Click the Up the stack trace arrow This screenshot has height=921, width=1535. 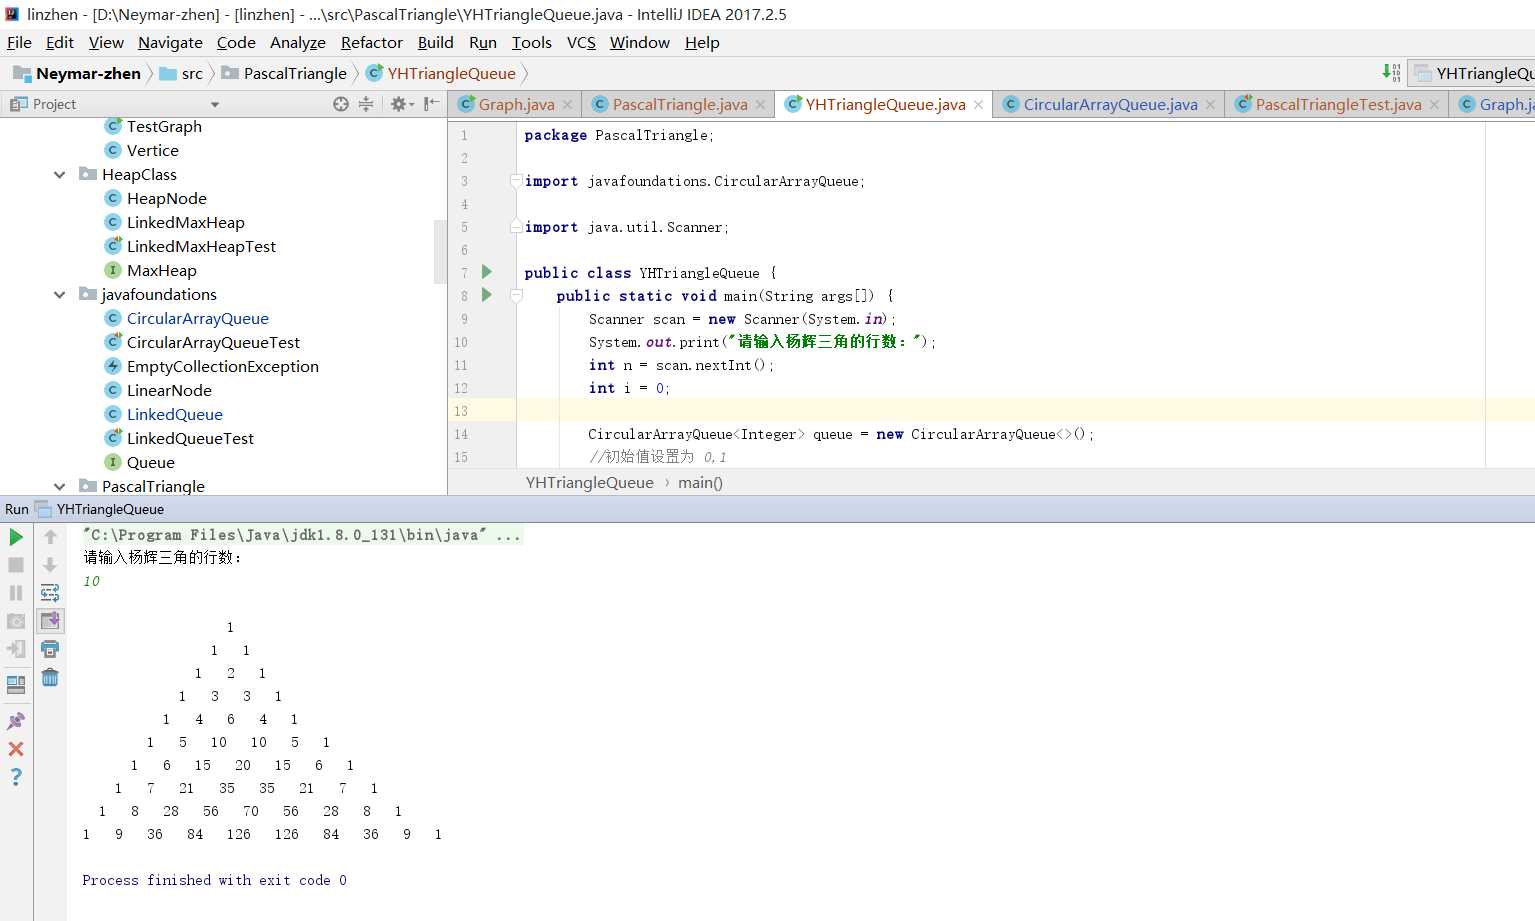[50, 537]
